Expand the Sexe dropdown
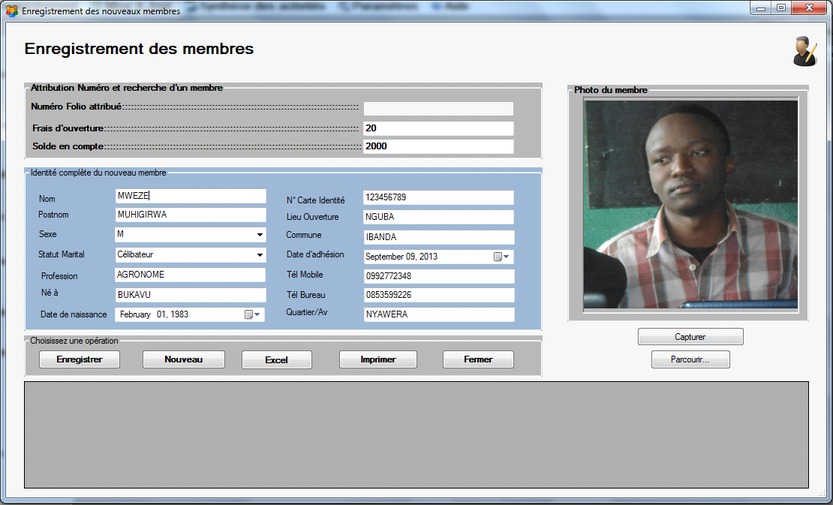 click(x=260, y=235)
